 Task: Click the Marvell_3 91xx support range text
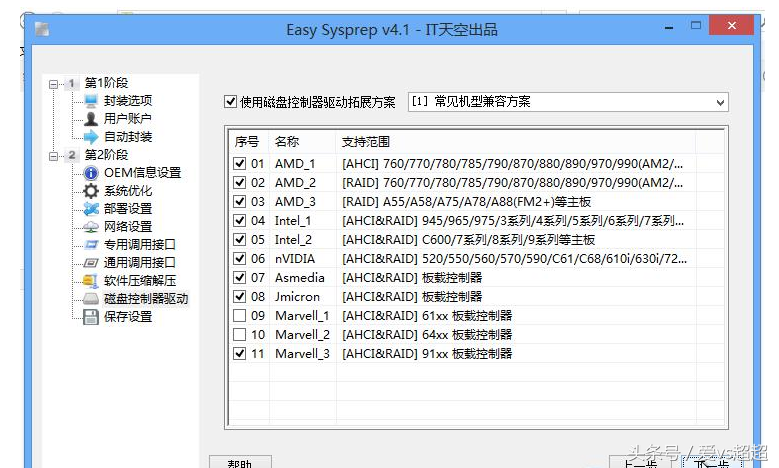tap(427, 353)
